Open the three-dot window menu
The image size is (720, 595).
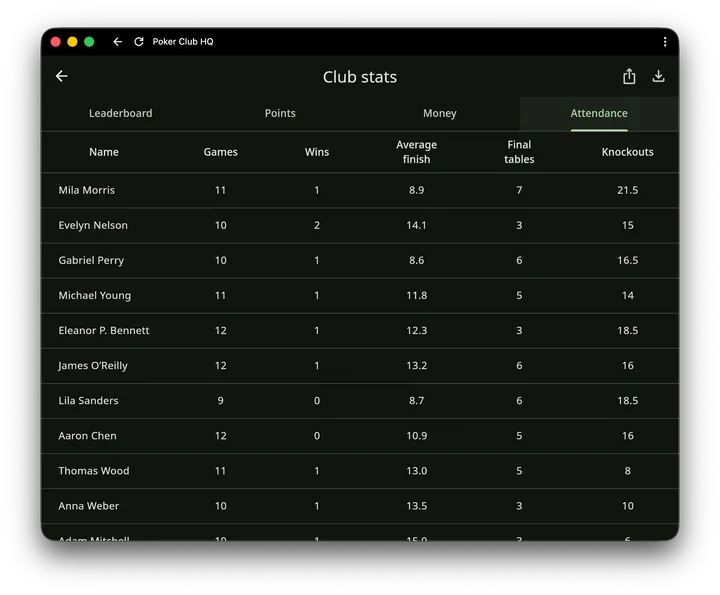coord(664,42)
